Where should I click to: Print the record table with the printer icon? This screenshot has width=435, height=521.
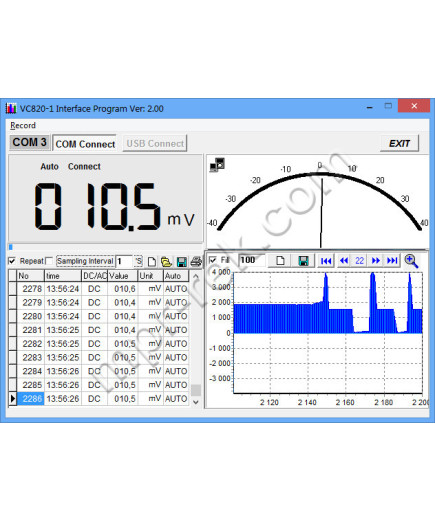click(196, 262)
